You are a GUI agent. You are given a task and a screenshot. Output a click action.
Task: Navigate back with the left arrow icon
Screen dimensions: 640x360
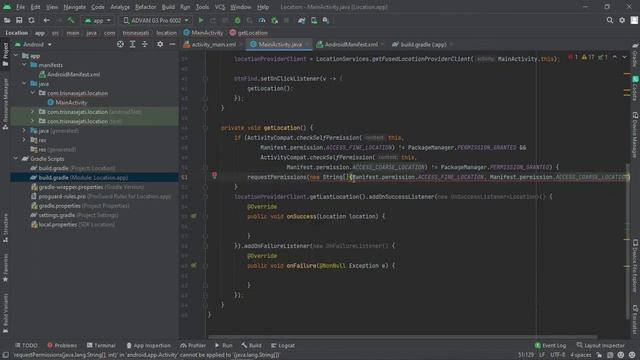pos(47,20)
